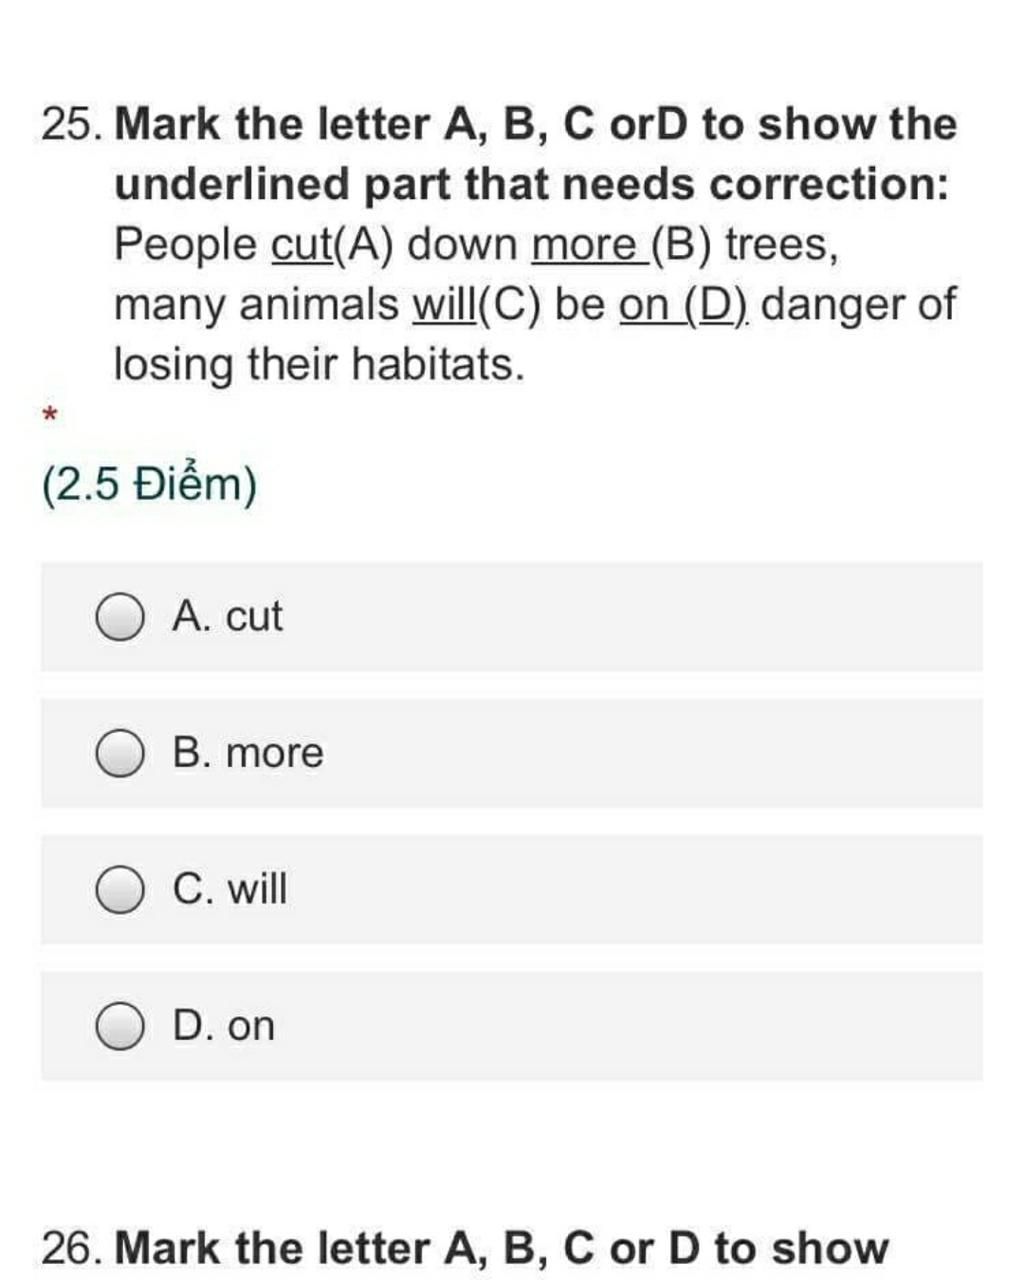This screenshot has height=1280, width=1024.
Task: Click underlined word 'cut' in the sentence
Action: (x=301, y=245)
